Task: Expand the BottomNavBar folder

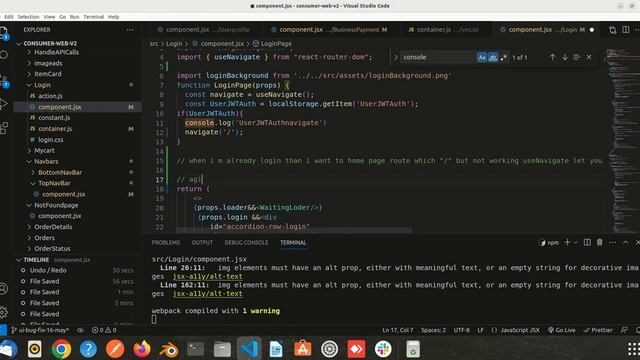Action: (x=60, y=172)
